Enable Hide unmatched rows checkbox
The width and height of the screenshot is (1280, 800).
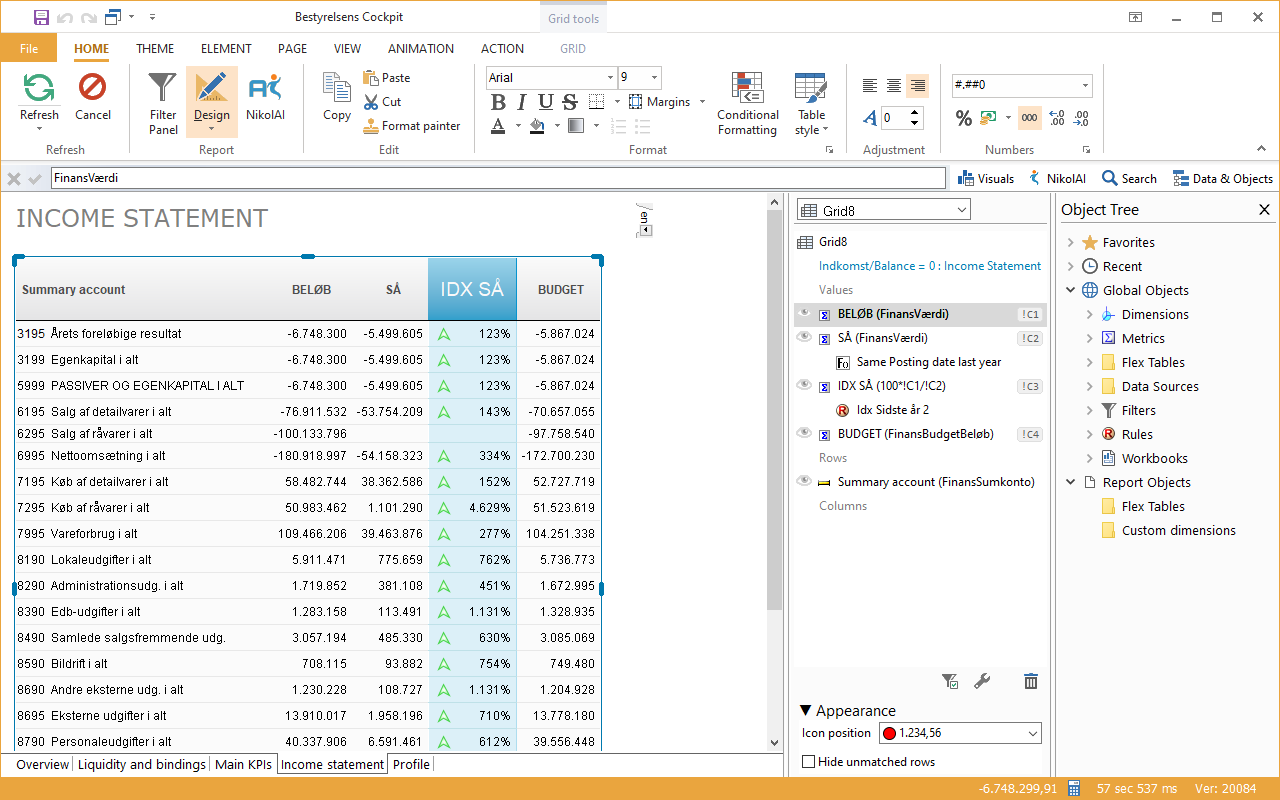(x=809, y=762)
